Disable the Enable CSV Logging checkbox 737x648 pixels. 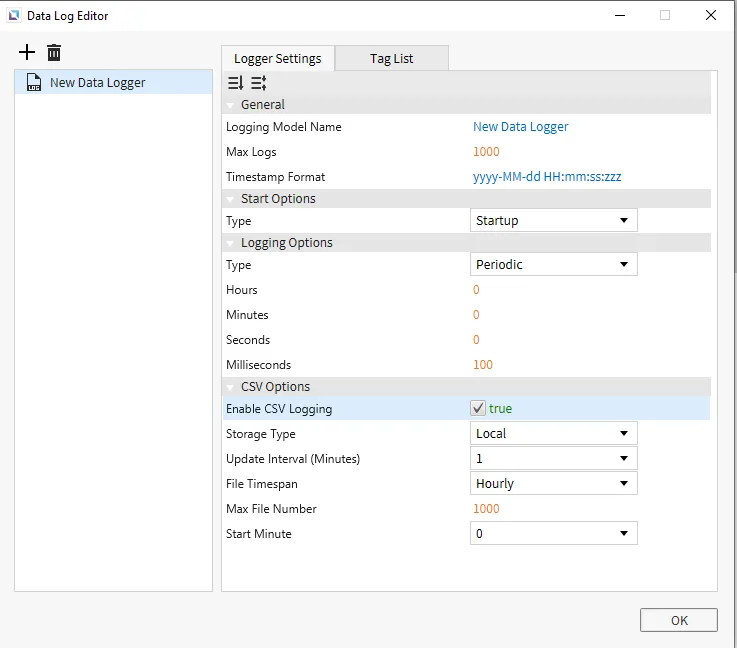click(478, 408)
